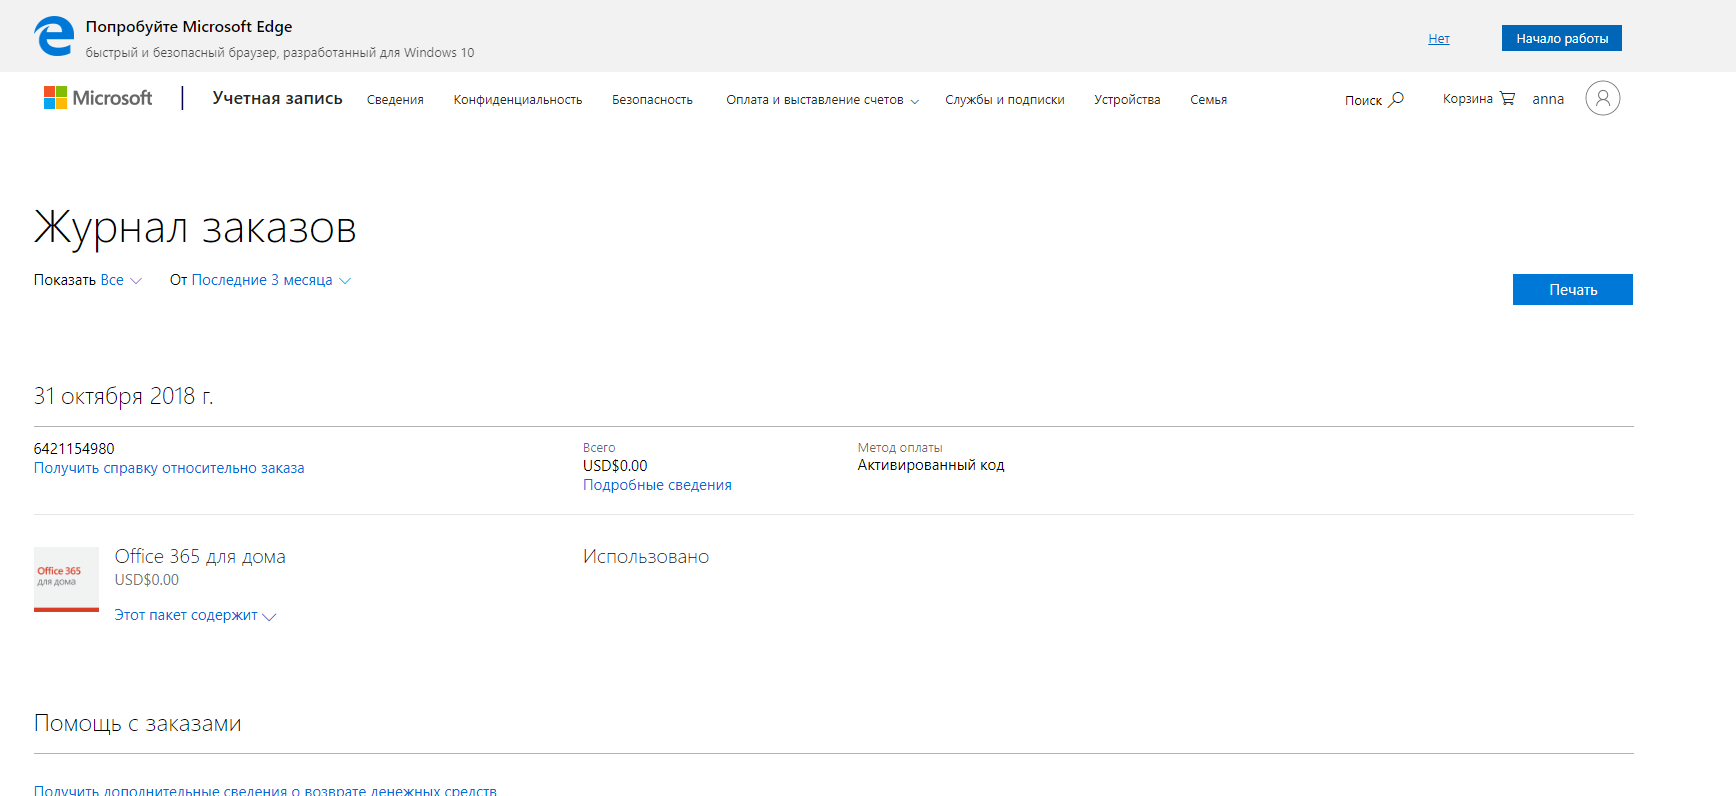Select order number 6421154980
This screenshot has width=1736, height=796.
[74, 449]
